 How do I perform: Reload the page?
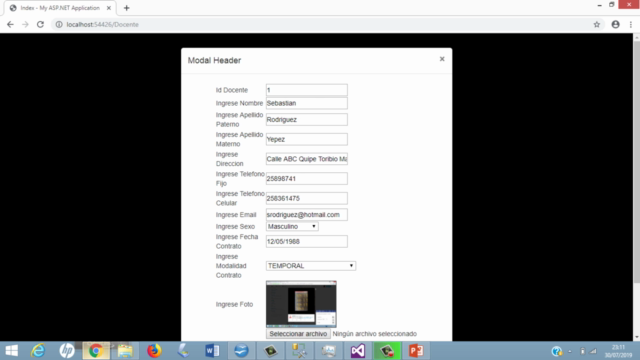(40, 24)
